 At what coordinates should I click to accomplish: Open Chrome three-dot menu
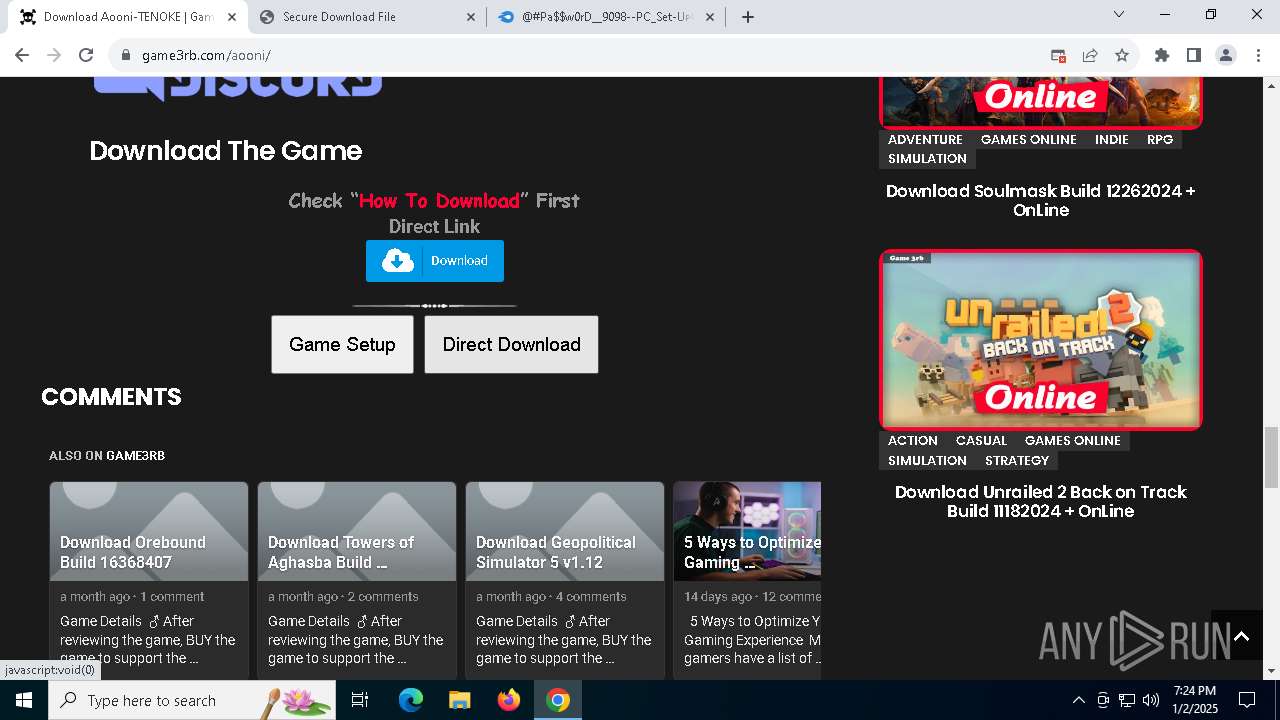pyautogui.click(x=1257, y=55)
